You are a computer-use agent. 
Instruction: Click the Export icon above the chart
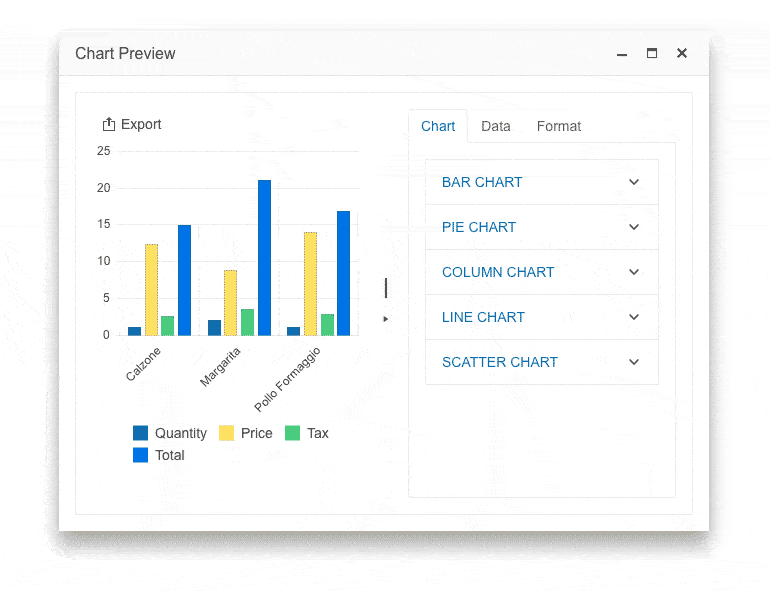tap(109, 125)
